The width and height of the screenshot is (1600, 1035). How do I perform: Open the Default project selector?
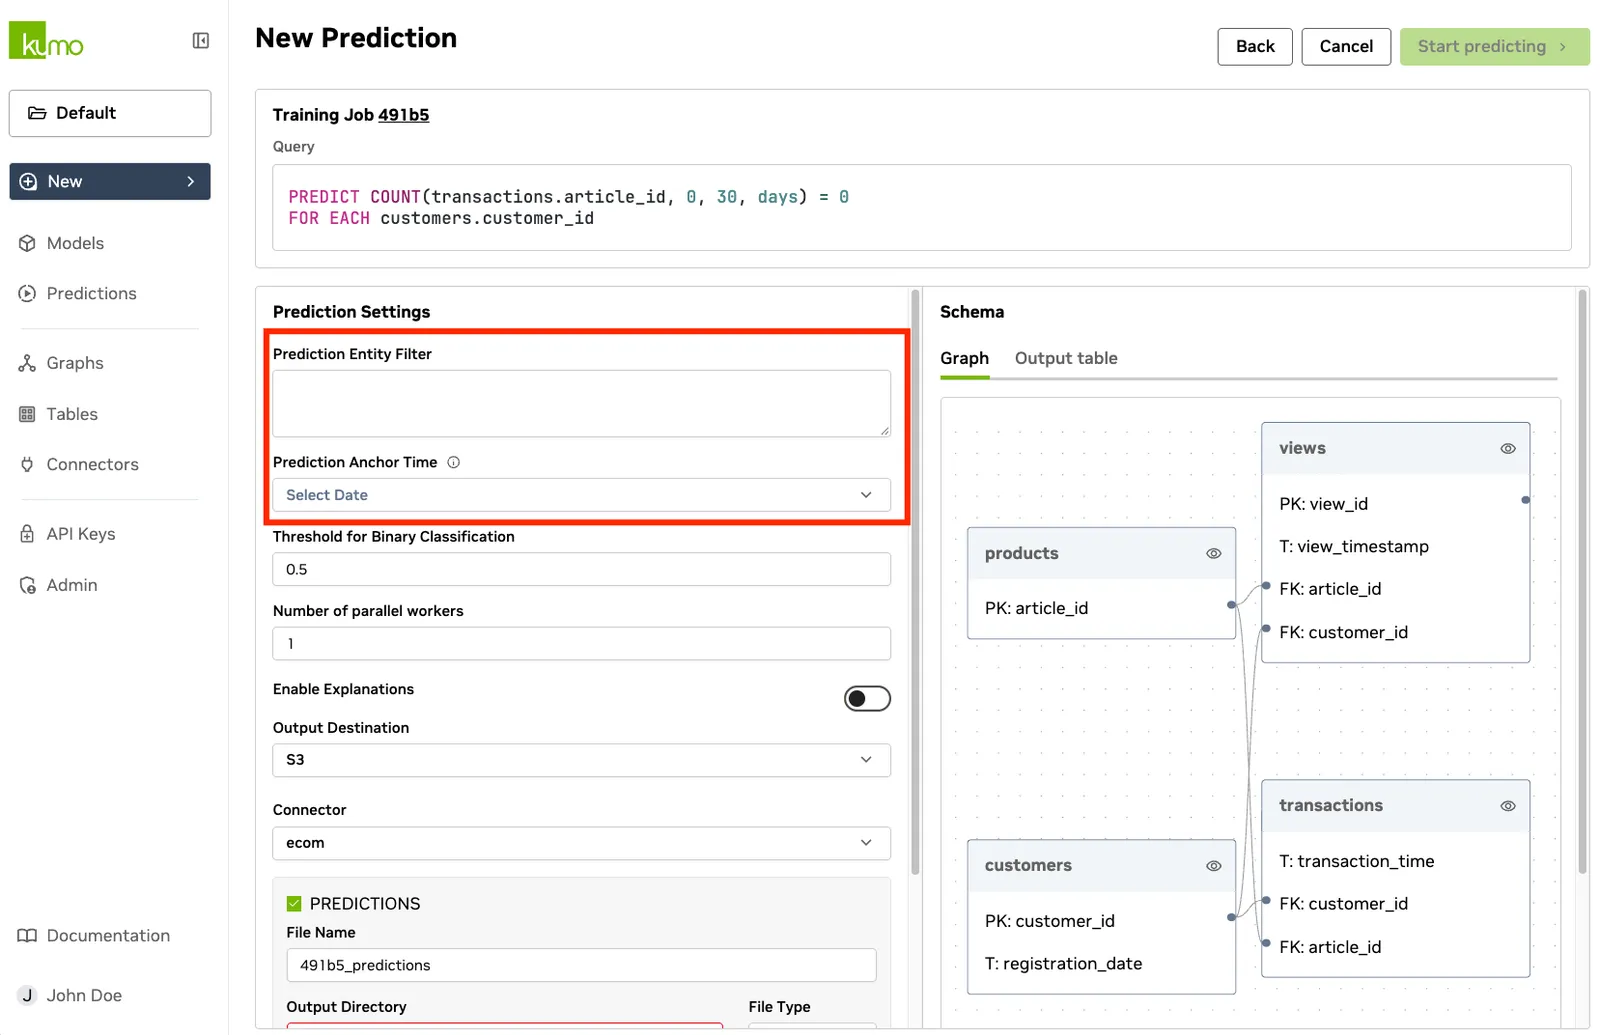[110, 113]
